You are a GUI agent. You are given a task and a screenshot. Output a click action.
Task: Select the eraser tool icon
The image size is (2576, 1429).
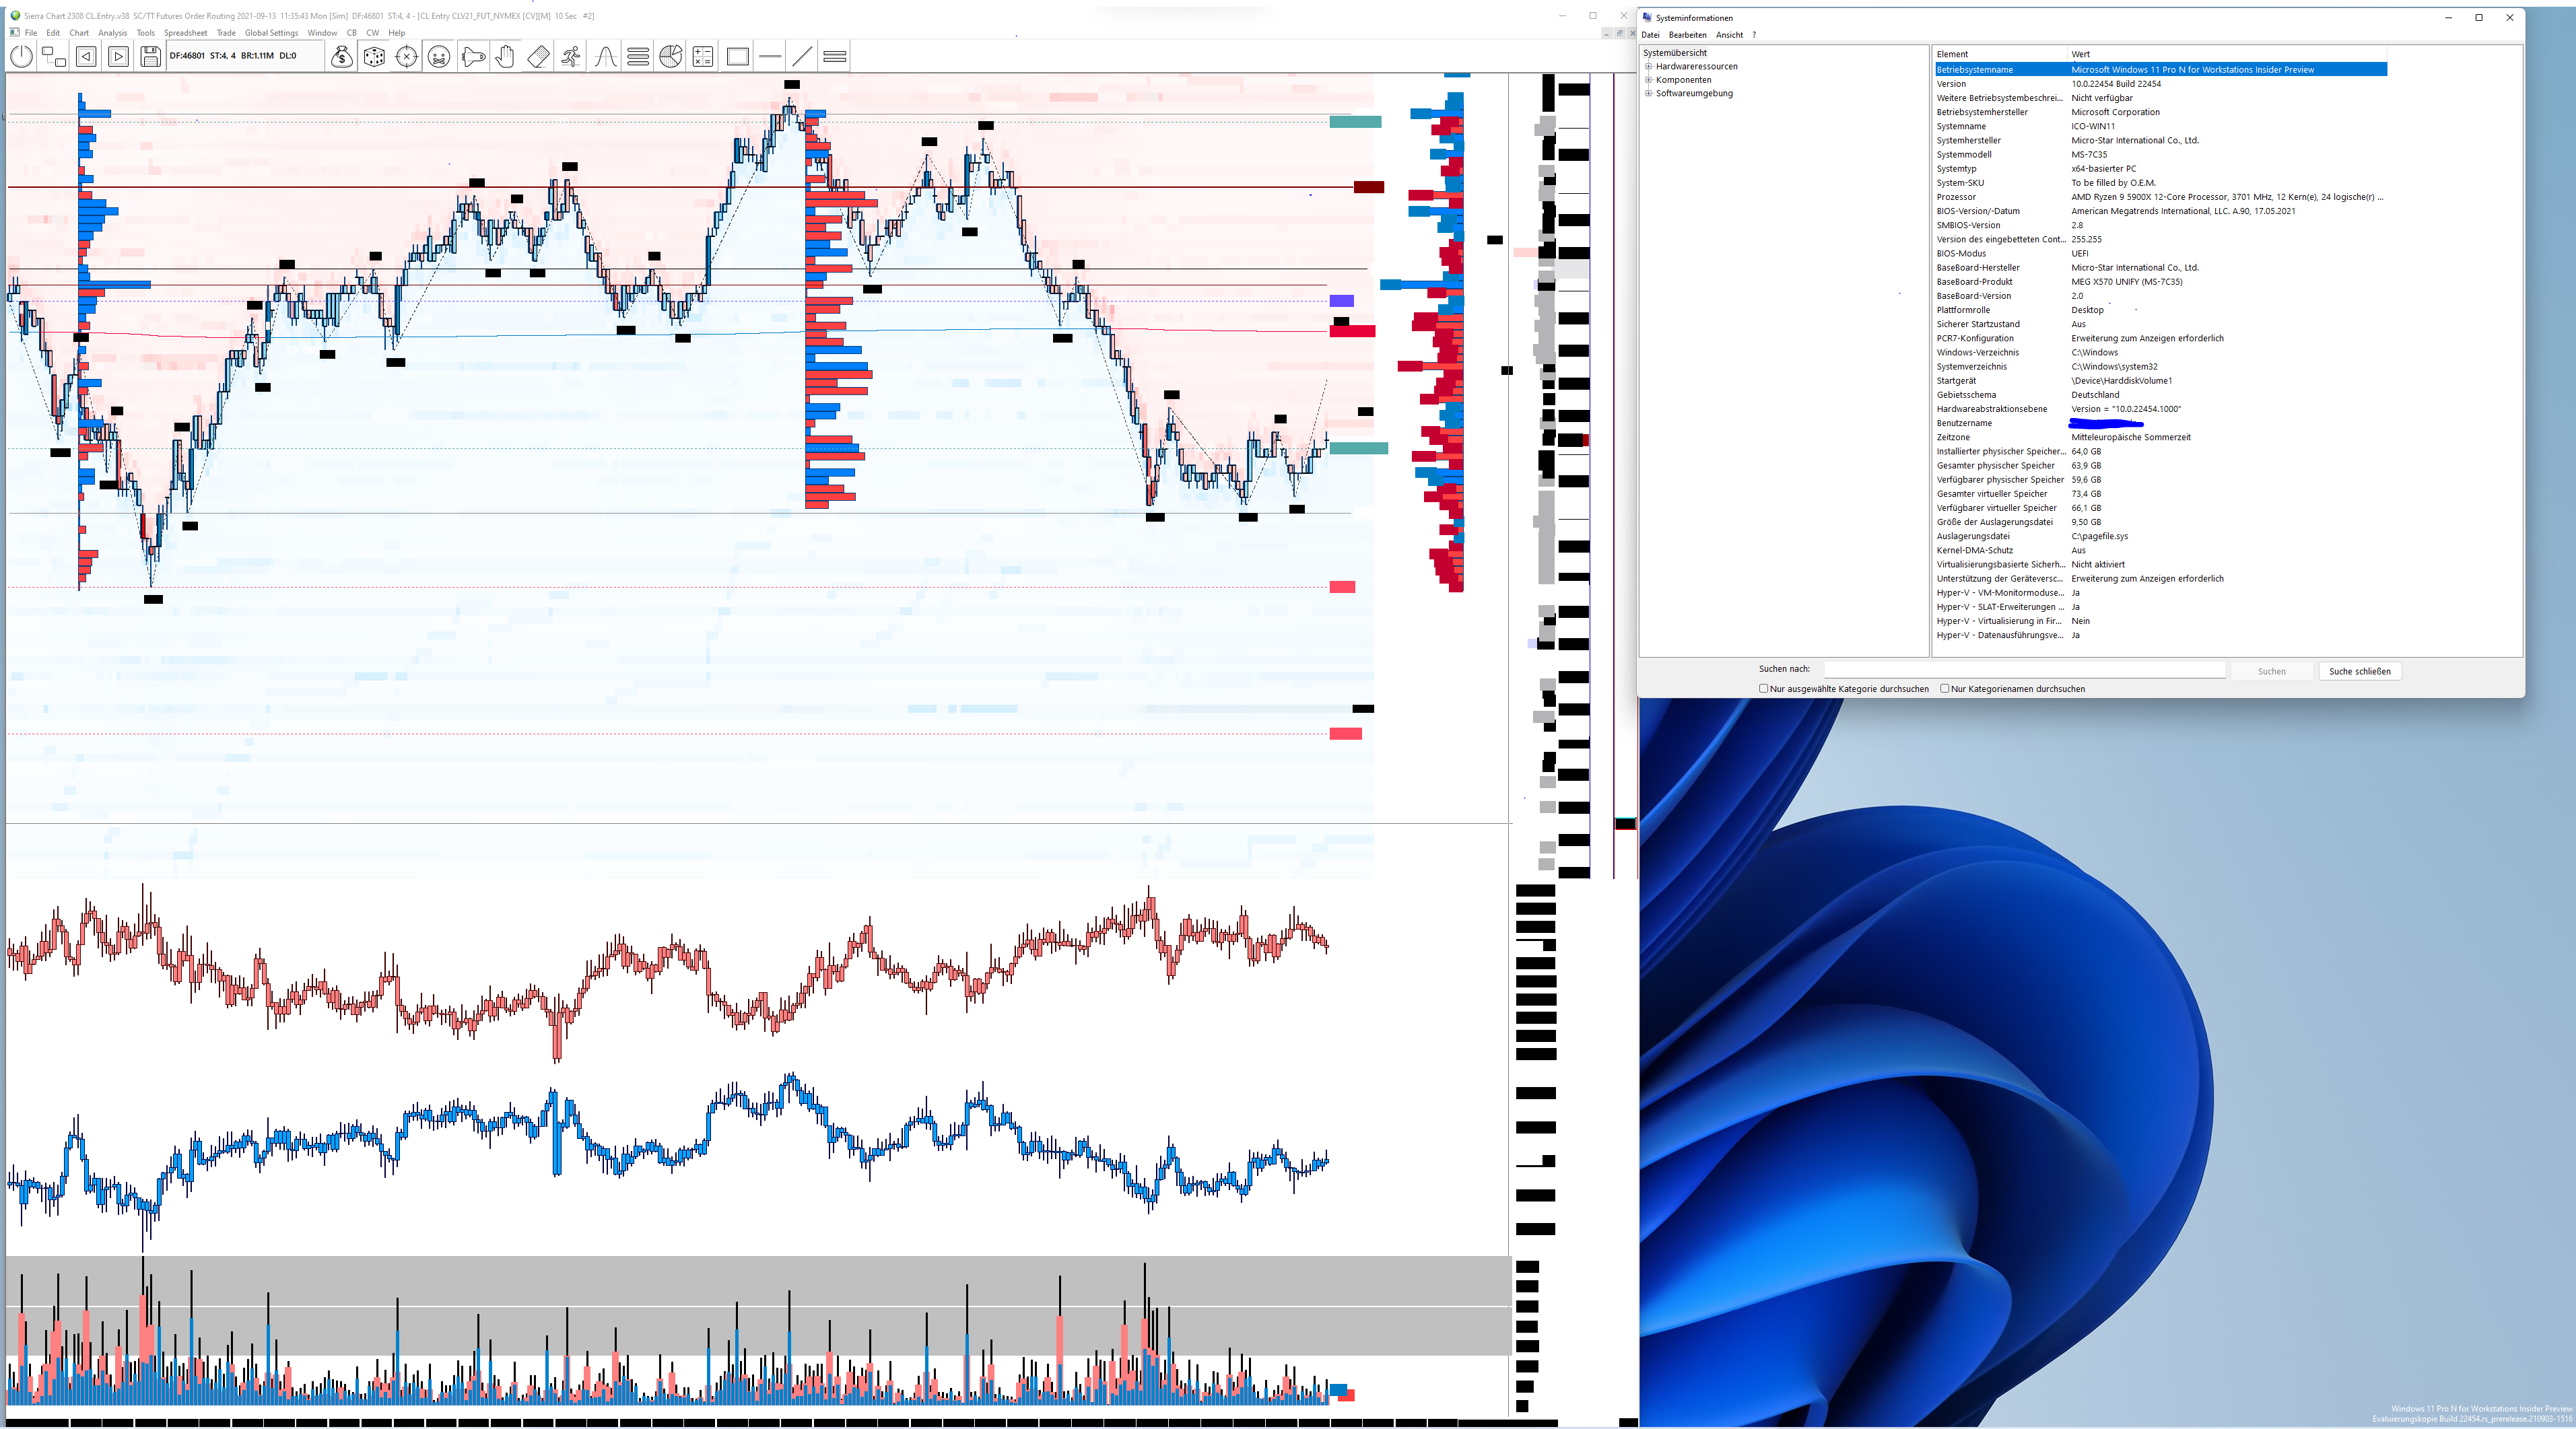point(538,57)
